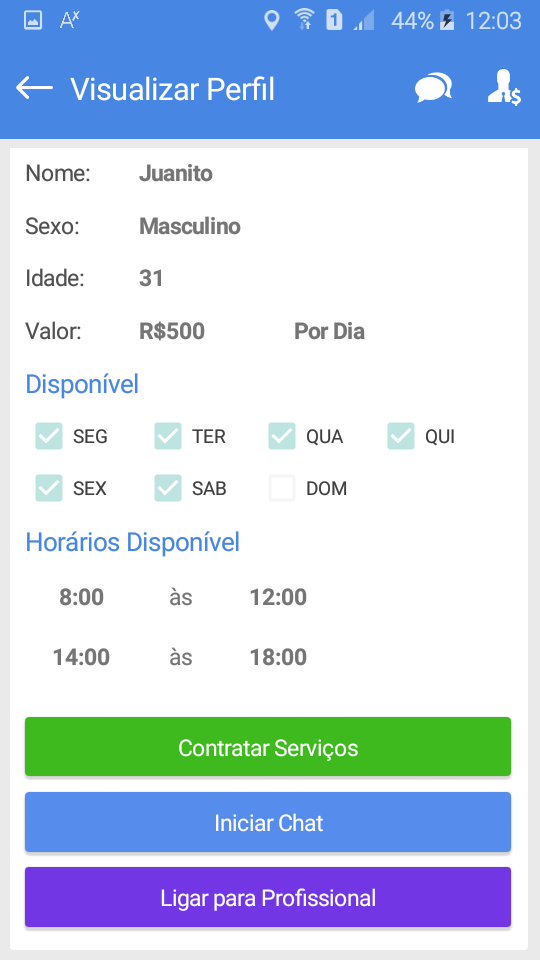Screen dimensions: 540x960
Task: Open the chat bubbles icon
Action: [x=433, y=88]
